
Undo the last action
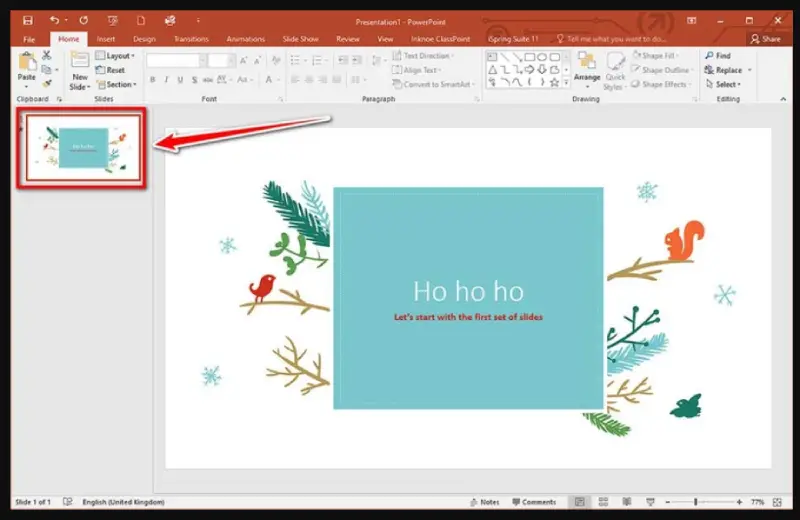(54, 20)
